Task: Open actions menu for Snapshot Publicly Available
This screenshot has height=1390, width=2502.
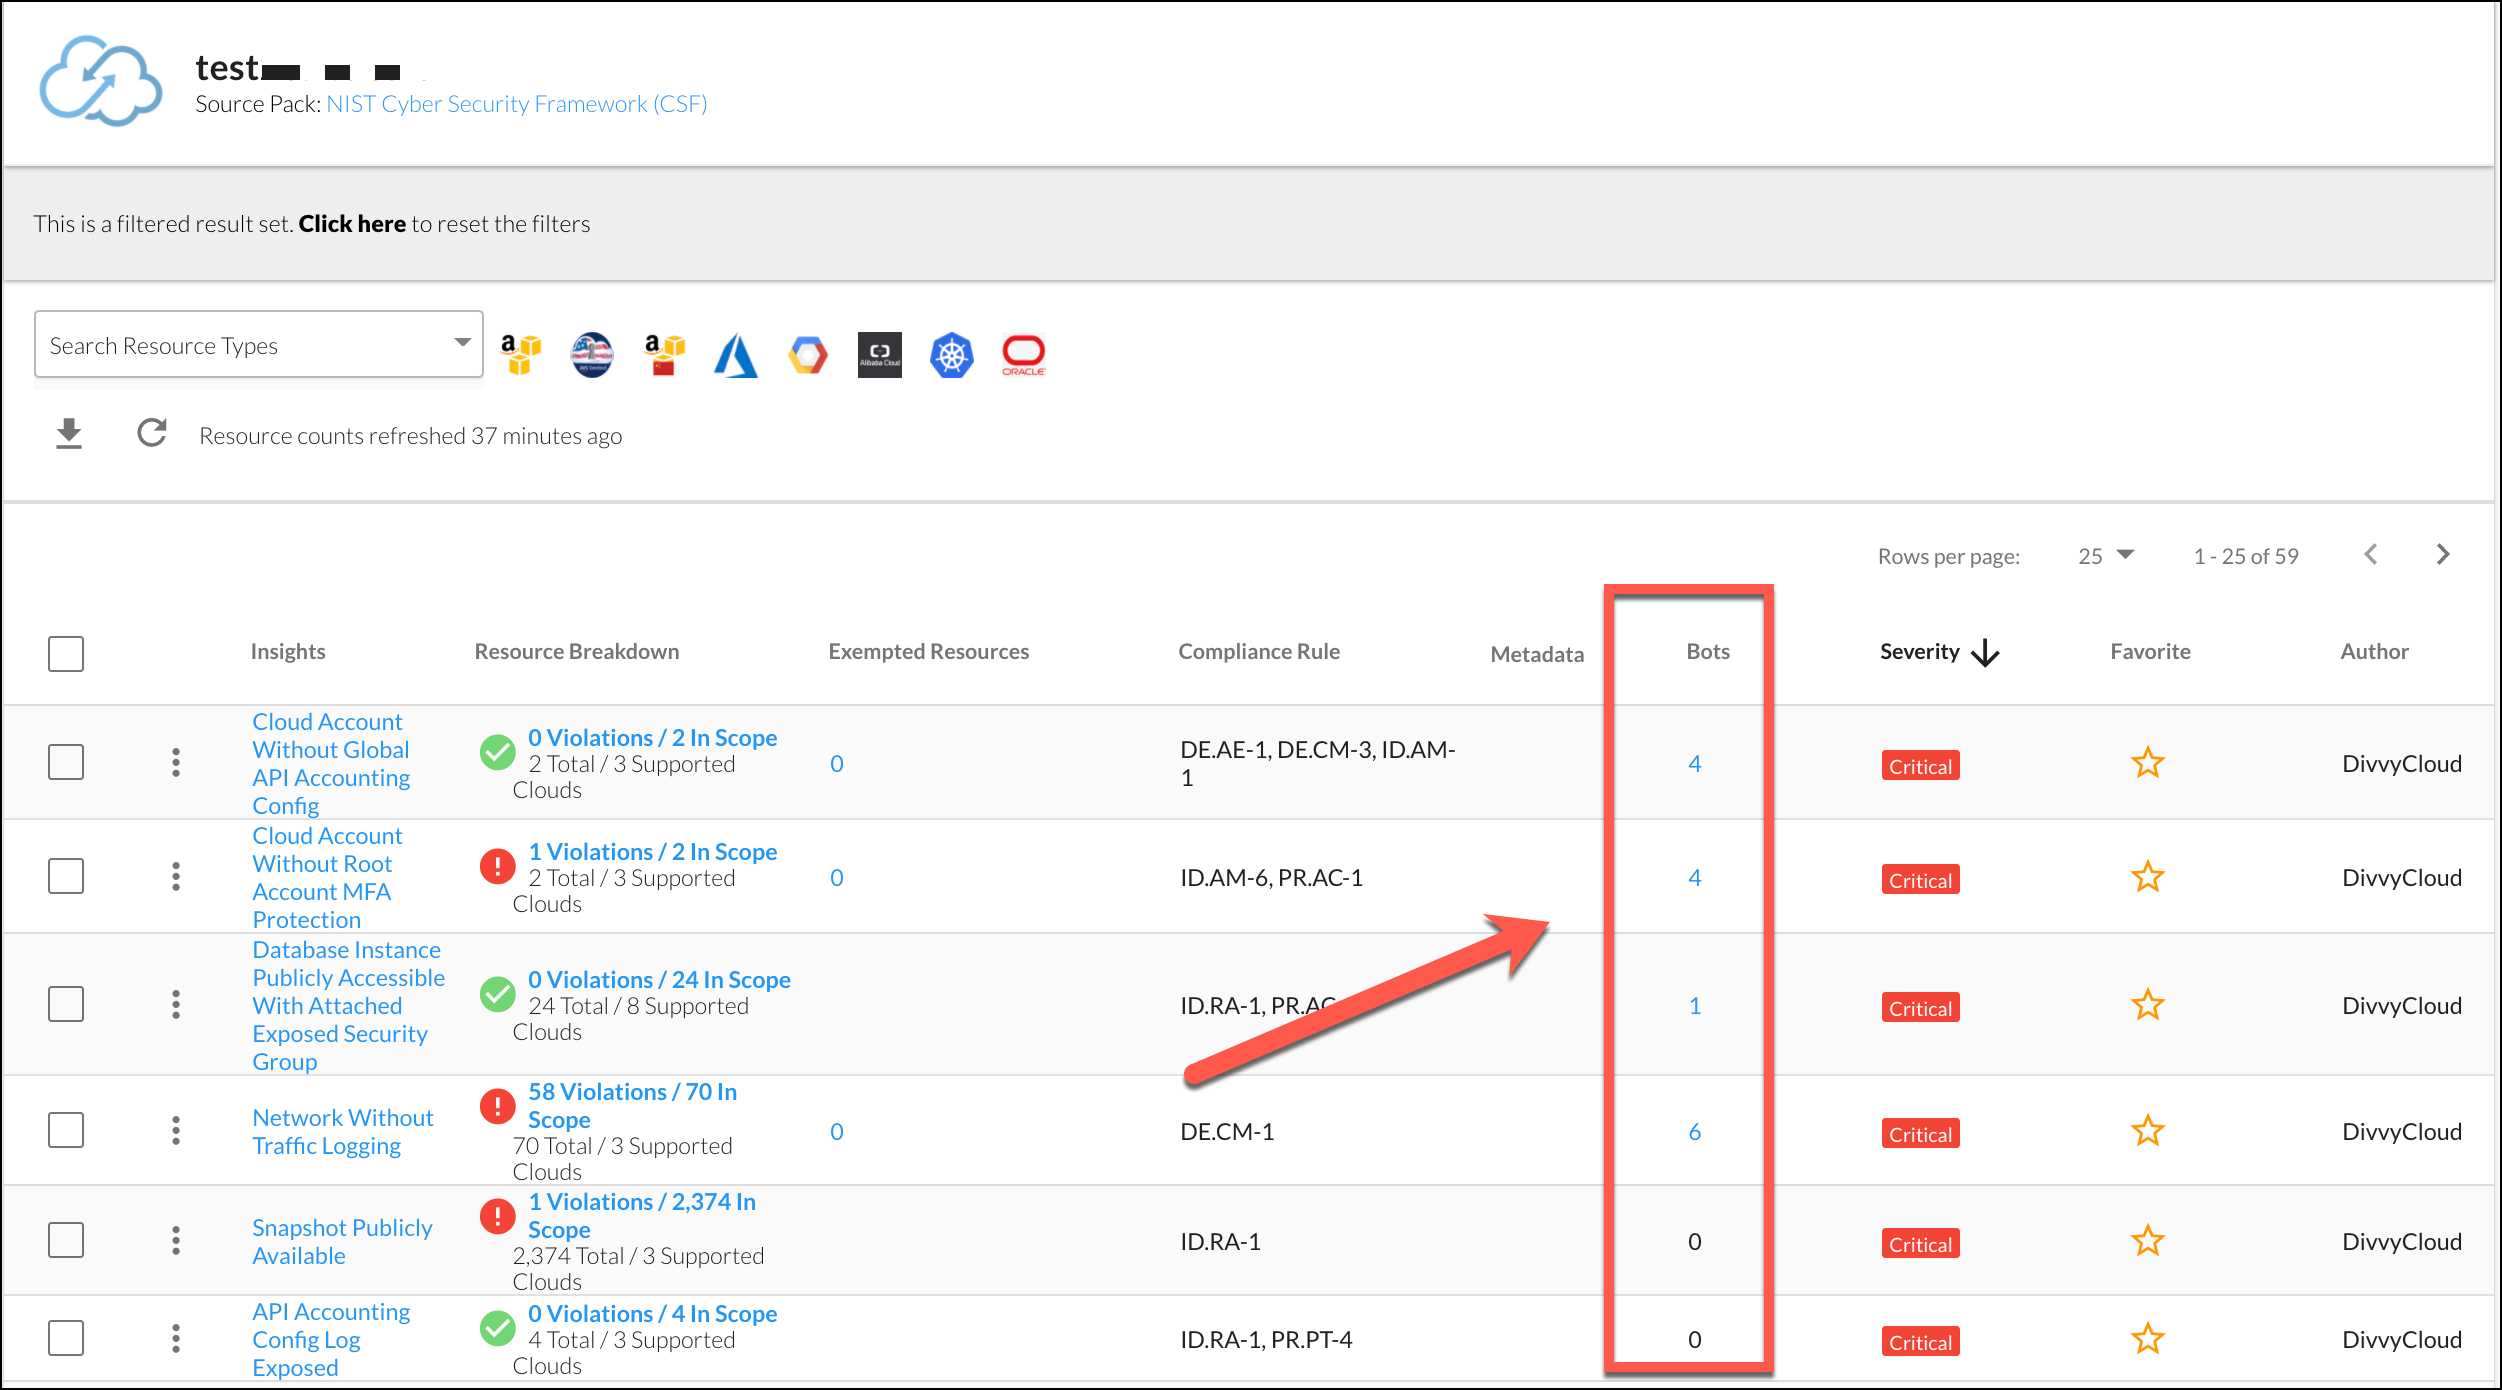Action: point(176,1241)
